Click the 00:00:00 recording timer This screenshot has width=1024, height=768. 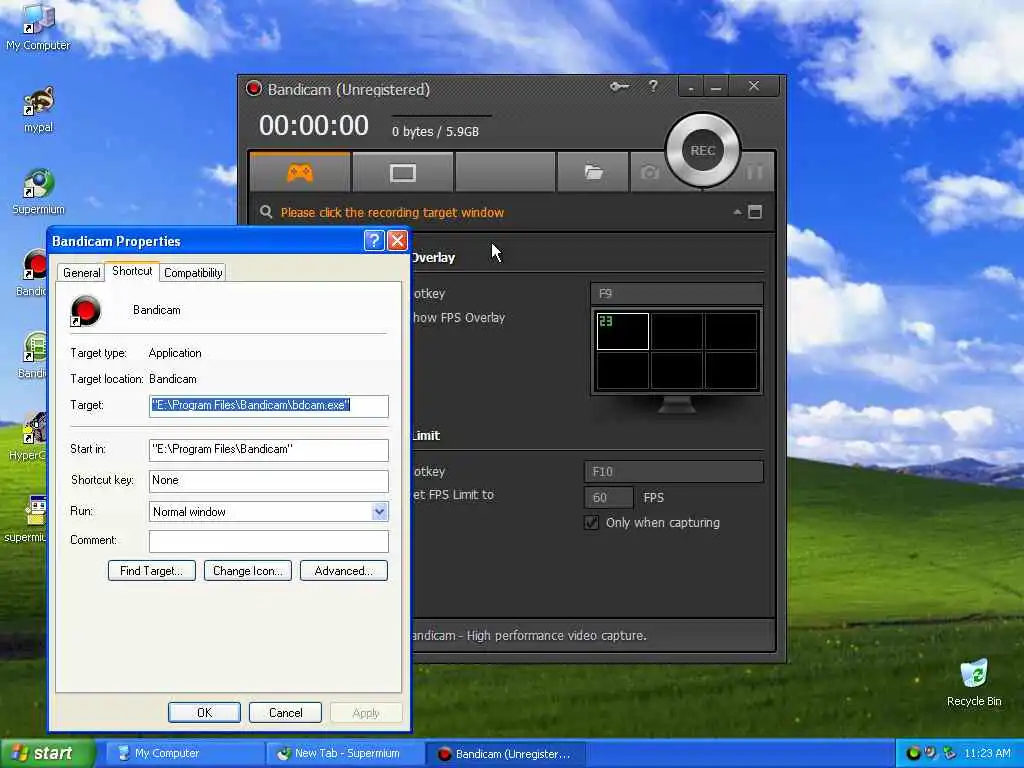314,125
